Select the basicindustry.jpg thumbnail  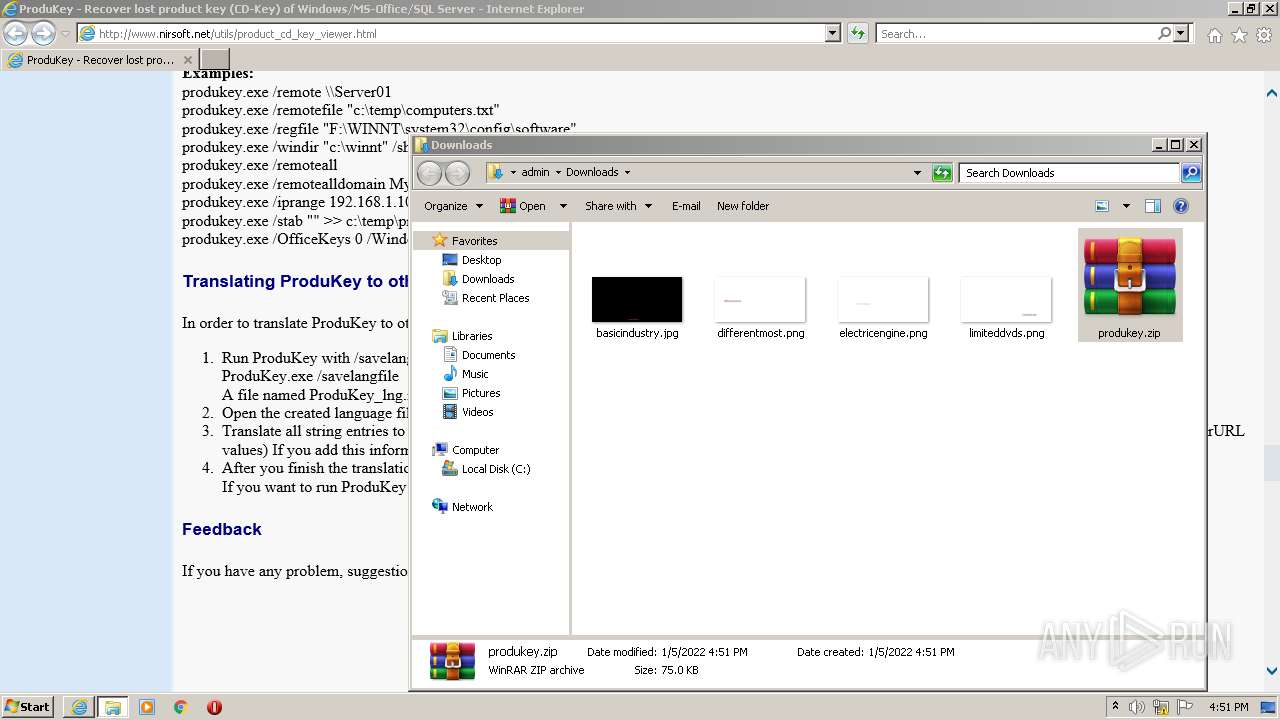pyautogui.click(x=637, y=299)
